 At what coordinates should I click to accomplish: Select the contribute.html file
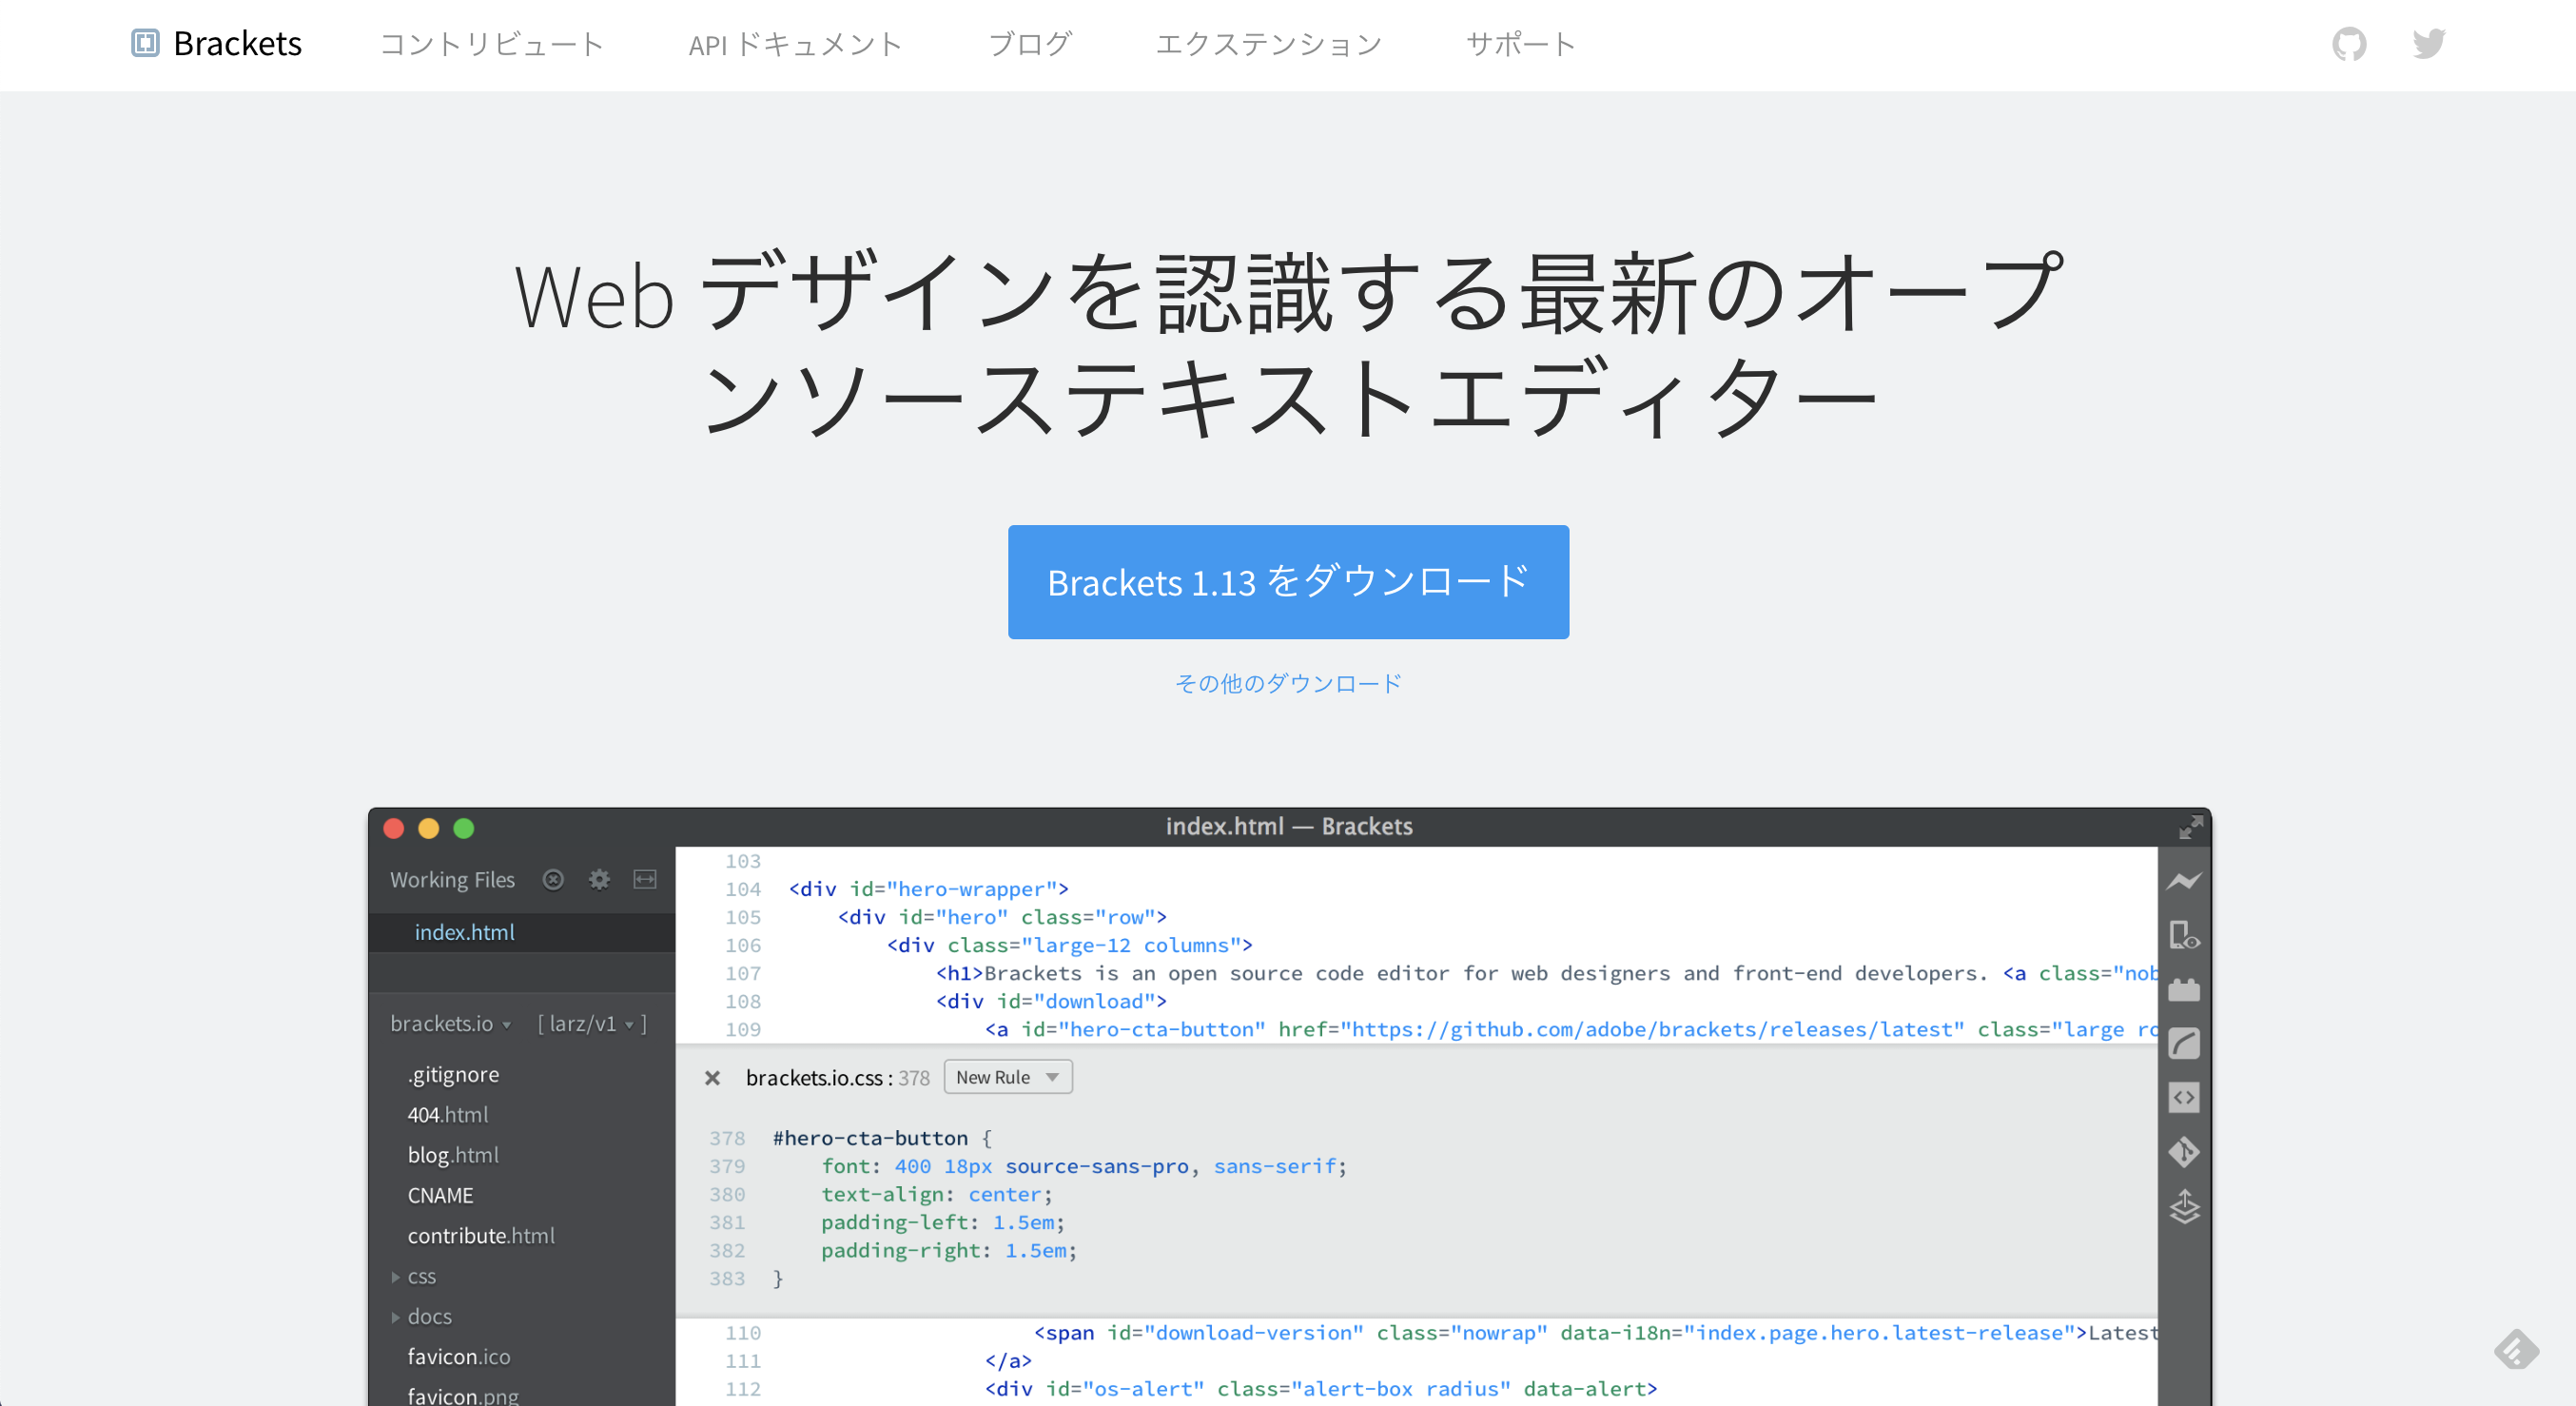[x=481, y=1235]
